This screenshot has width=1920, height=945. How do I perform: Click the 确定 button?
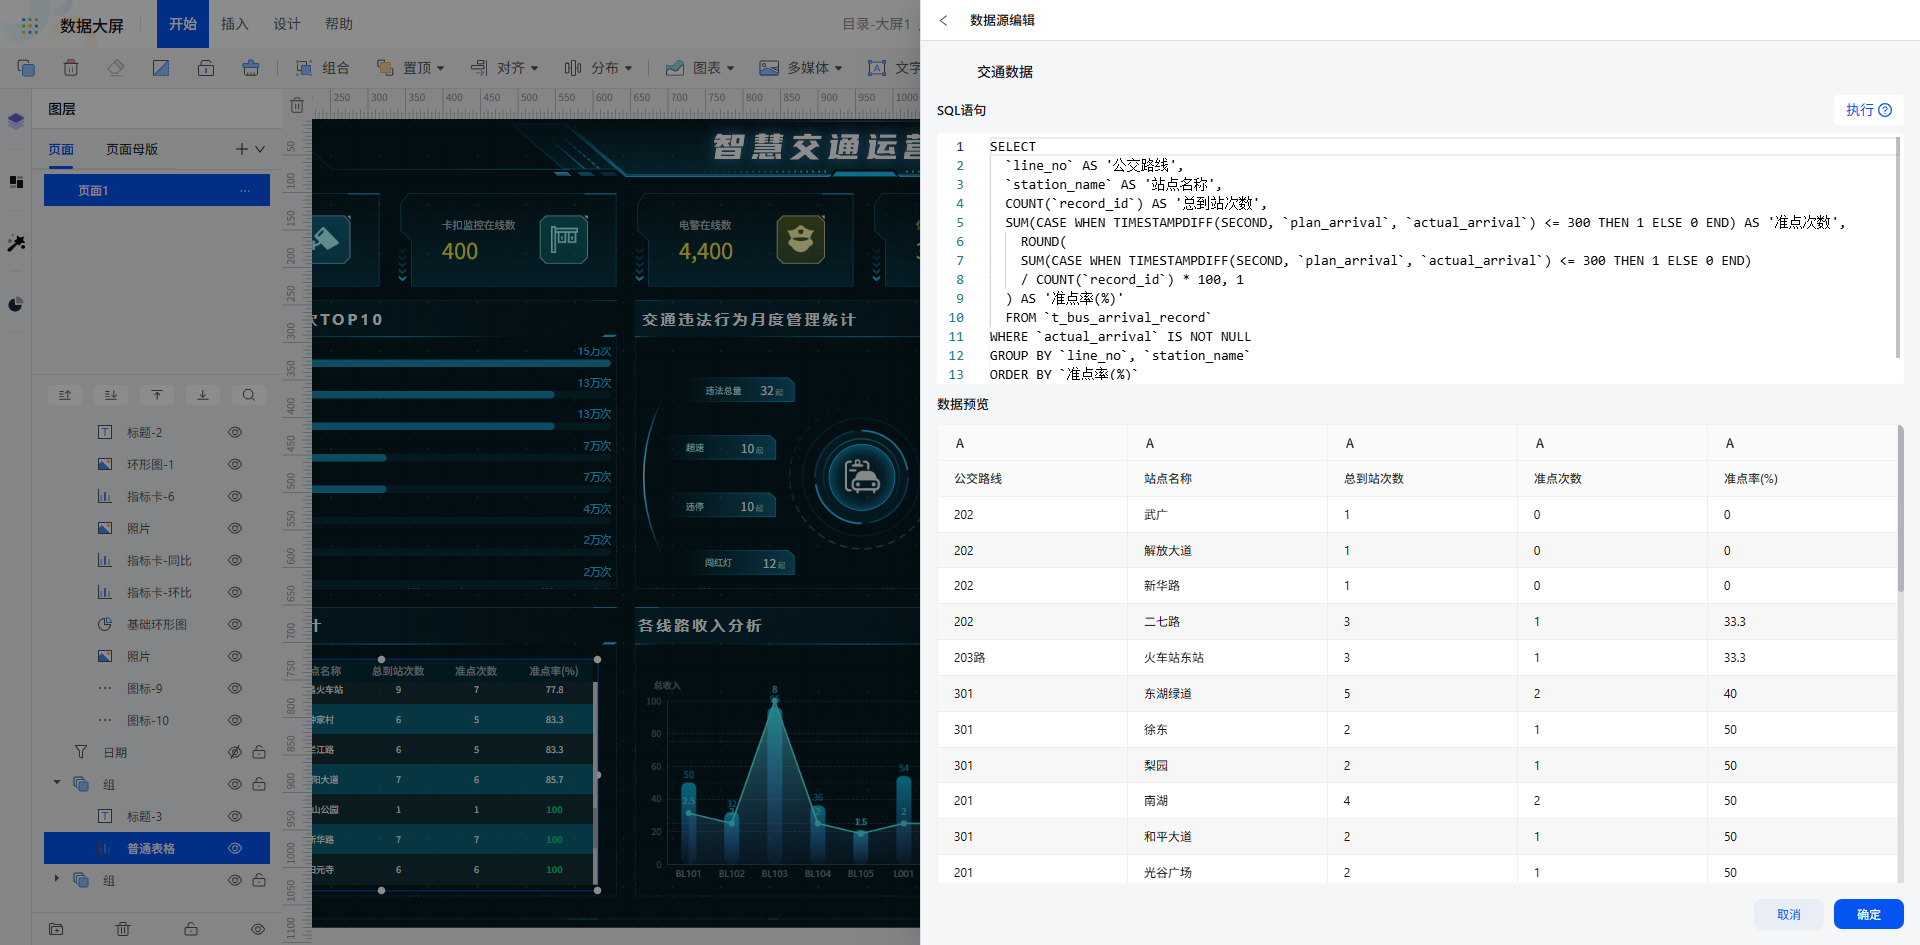click(x=1868, y=914)
